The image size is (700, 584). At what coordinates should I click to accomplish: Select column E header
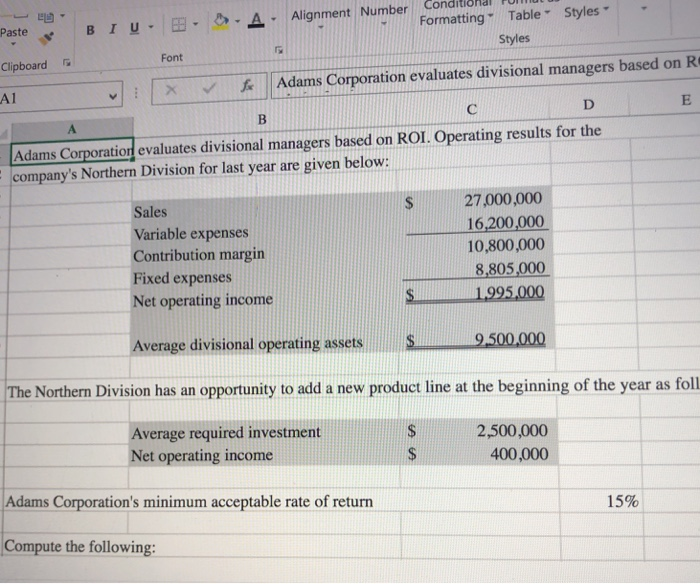686,99
